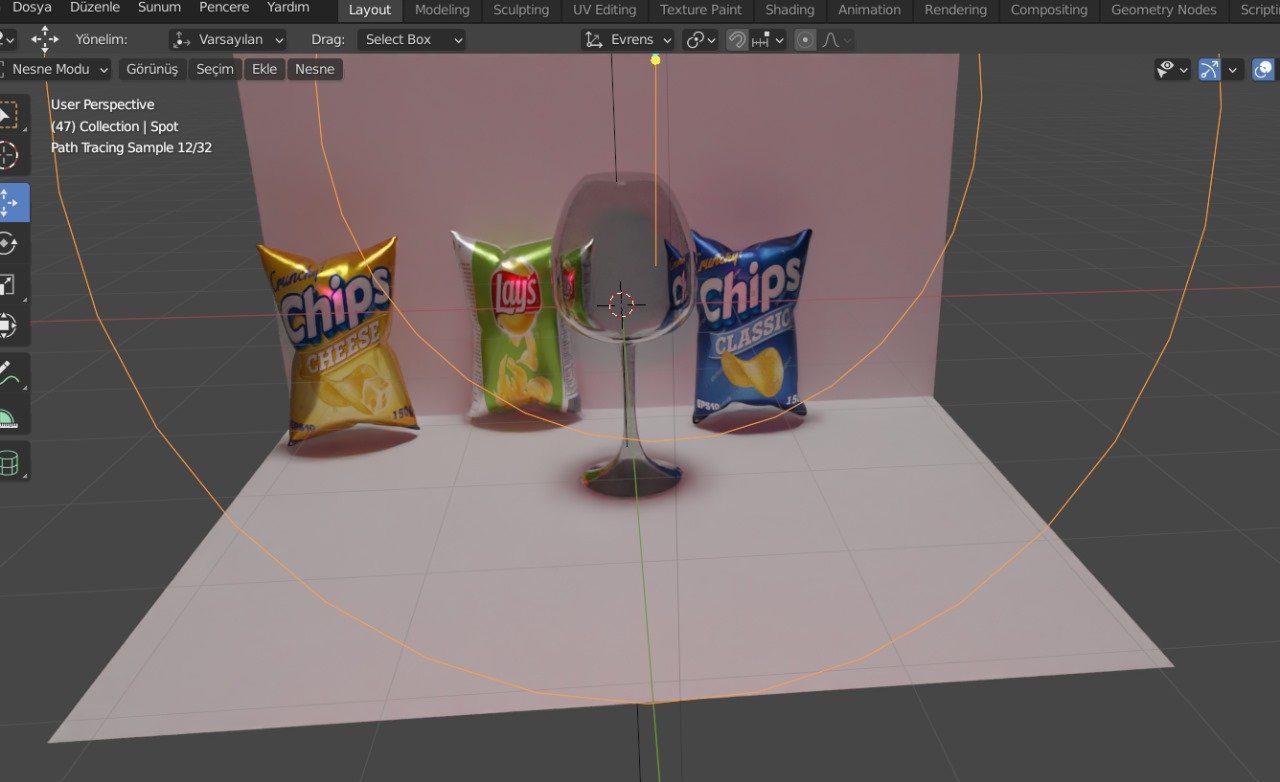Toggle snapping magnet in header
This screenshot has width=1280, height=782.
pos(737,40)
